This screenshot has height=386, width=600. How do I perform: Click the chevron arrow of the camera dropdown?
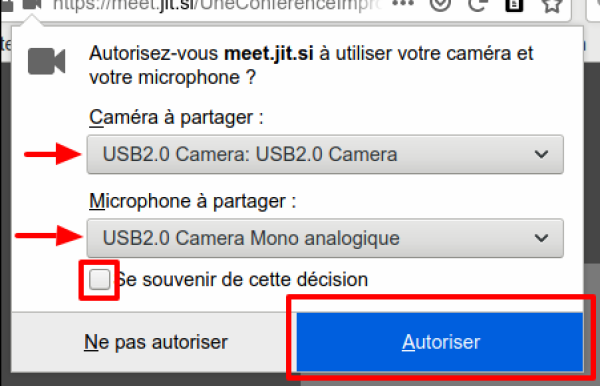(541, 155)
